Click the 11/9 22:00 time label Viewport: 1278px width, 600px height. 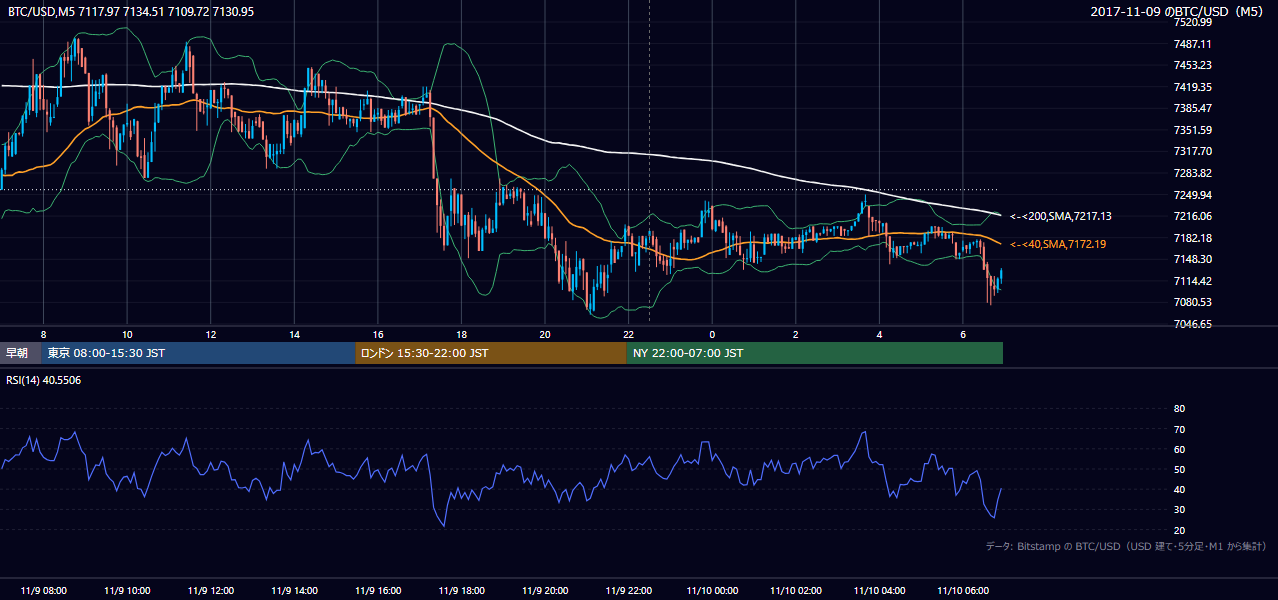point(629,590)
